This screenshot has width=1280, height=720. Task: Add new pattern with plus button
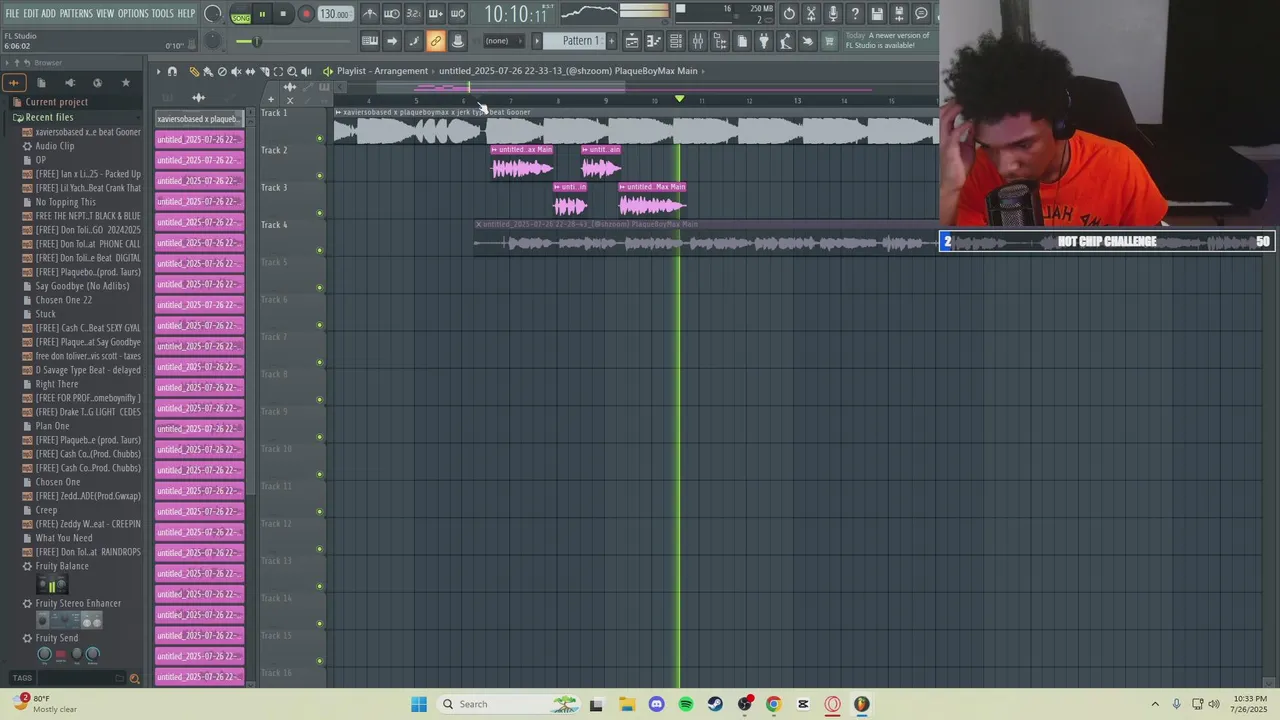[611, 41]
